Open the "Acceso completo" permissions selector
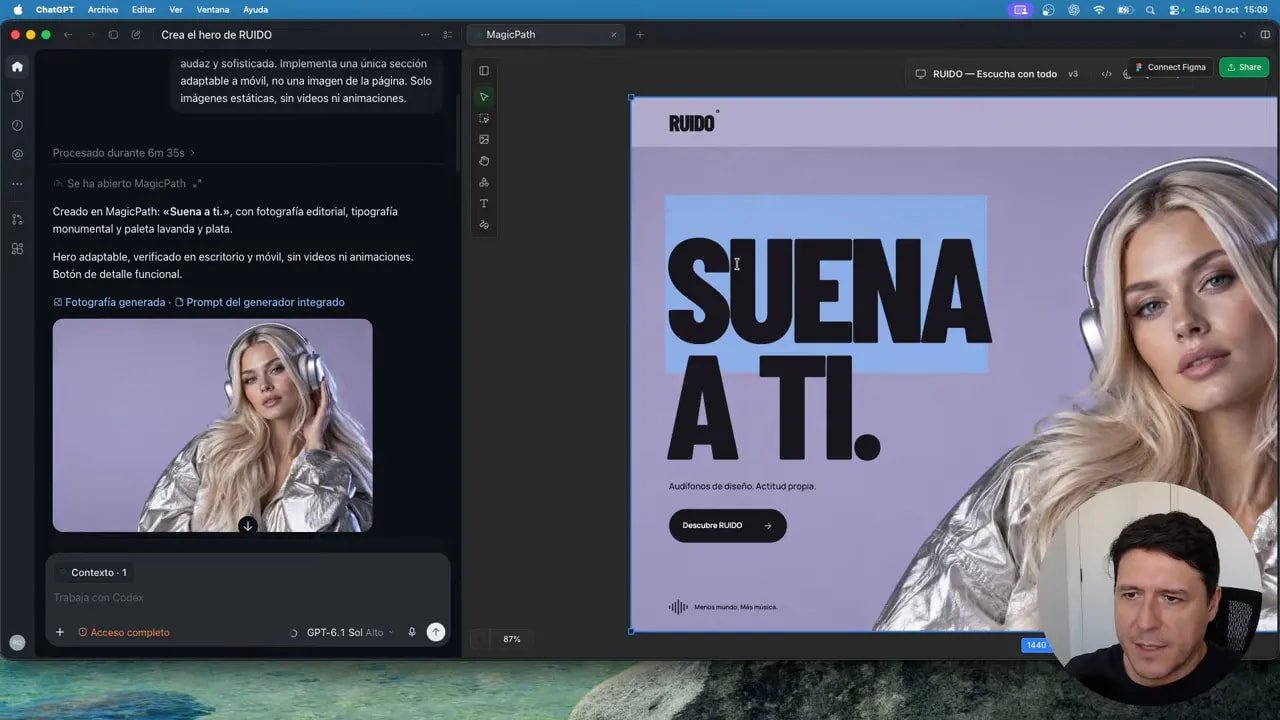This screenshot has height=720, width=1280. point(124,632)
